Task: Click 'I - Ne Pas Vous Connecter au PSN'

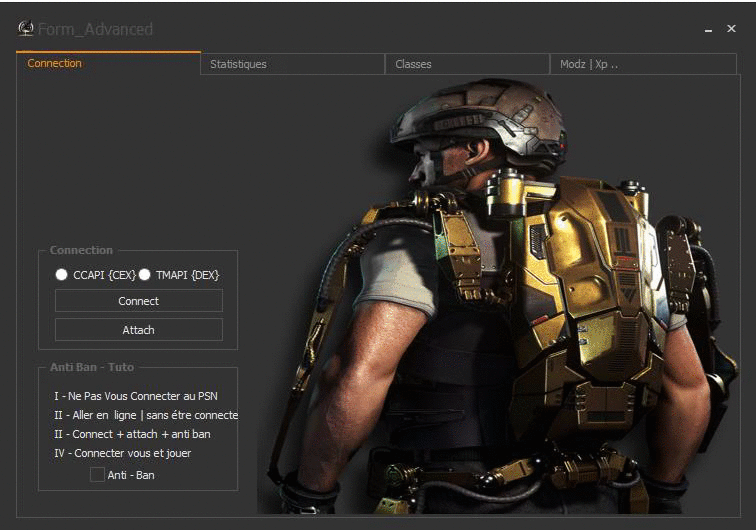Action: [x=136, y=396]
